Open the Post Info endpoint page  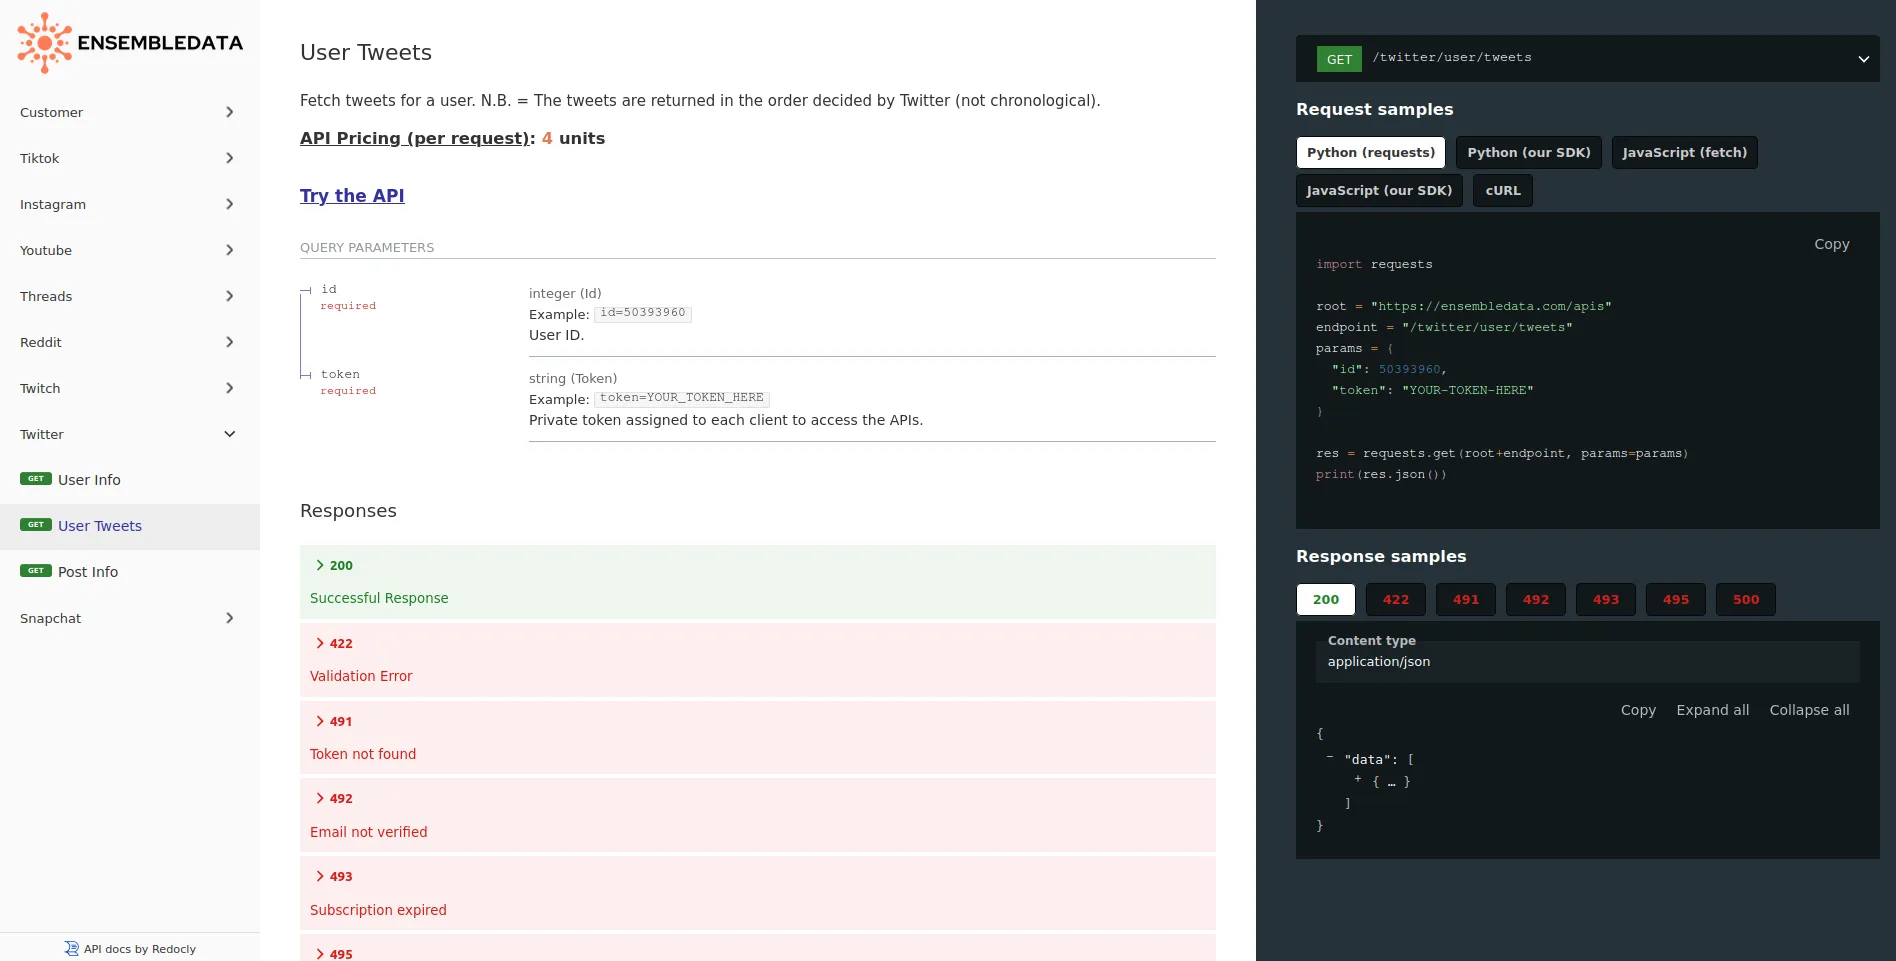pos(130,572)
